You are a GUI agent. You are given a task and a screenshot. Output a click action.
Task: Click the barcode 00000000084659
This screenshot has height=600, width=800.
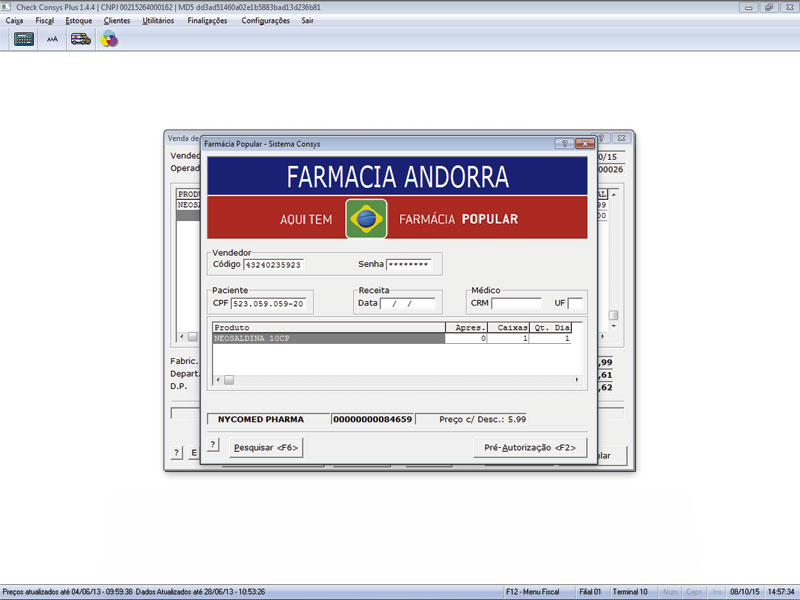[372, 419]
